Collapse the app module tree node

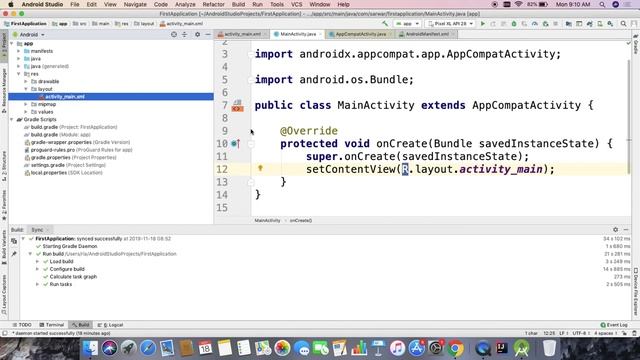tap(12, 44)
